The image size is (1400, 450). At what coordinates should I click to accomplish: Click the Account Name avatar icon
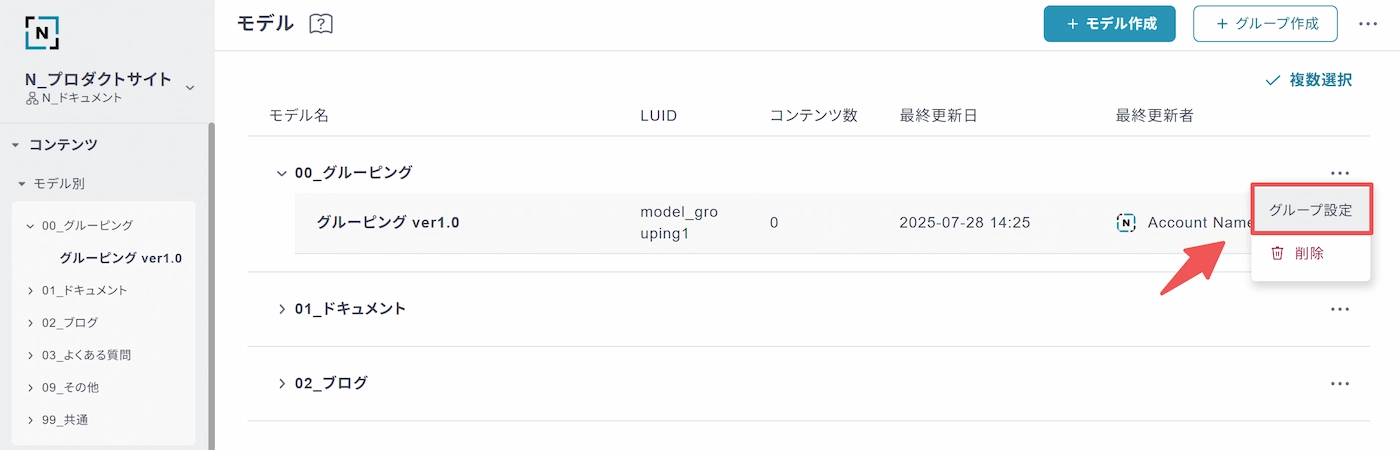(x=1126, y=222)
